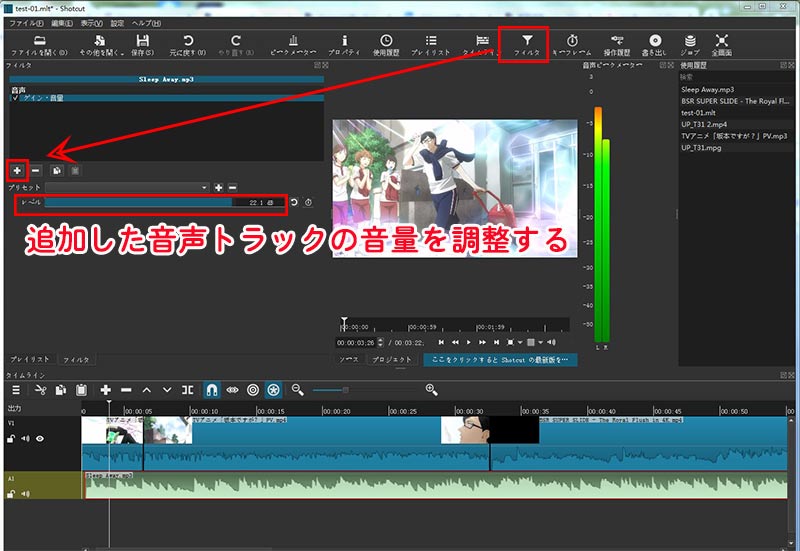Click the Export (書き出し) toolbar icon

coord(655,45)
